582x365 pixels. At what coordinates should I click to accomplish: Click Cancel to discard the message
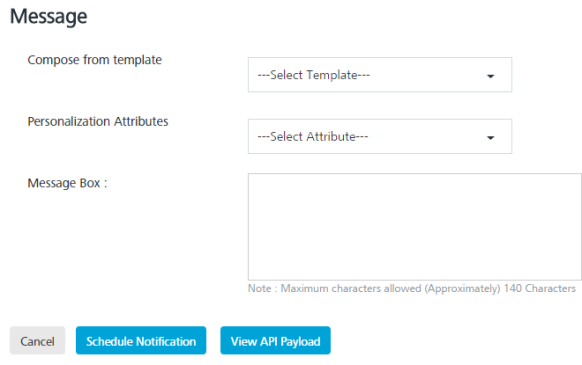click(x=37, y=340)
